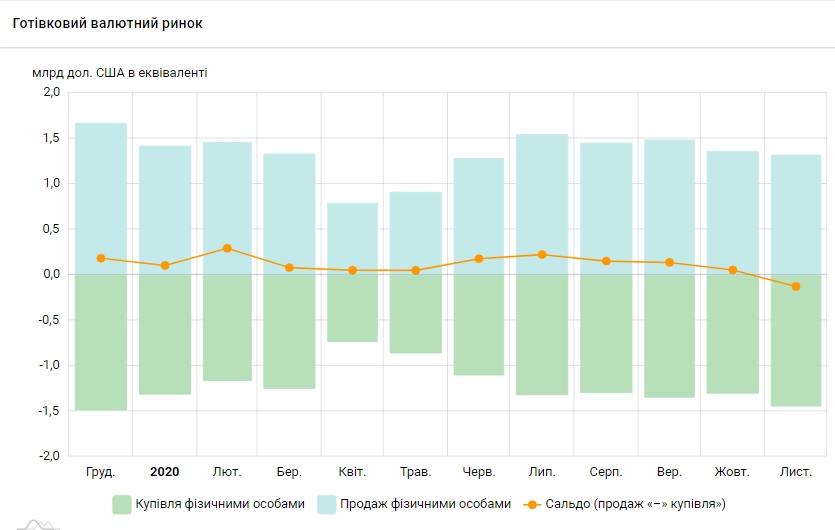This screenshot has width=835, height=530.
Task: Click the blue sales bar for Квіт.
Action: pos(353,235)
